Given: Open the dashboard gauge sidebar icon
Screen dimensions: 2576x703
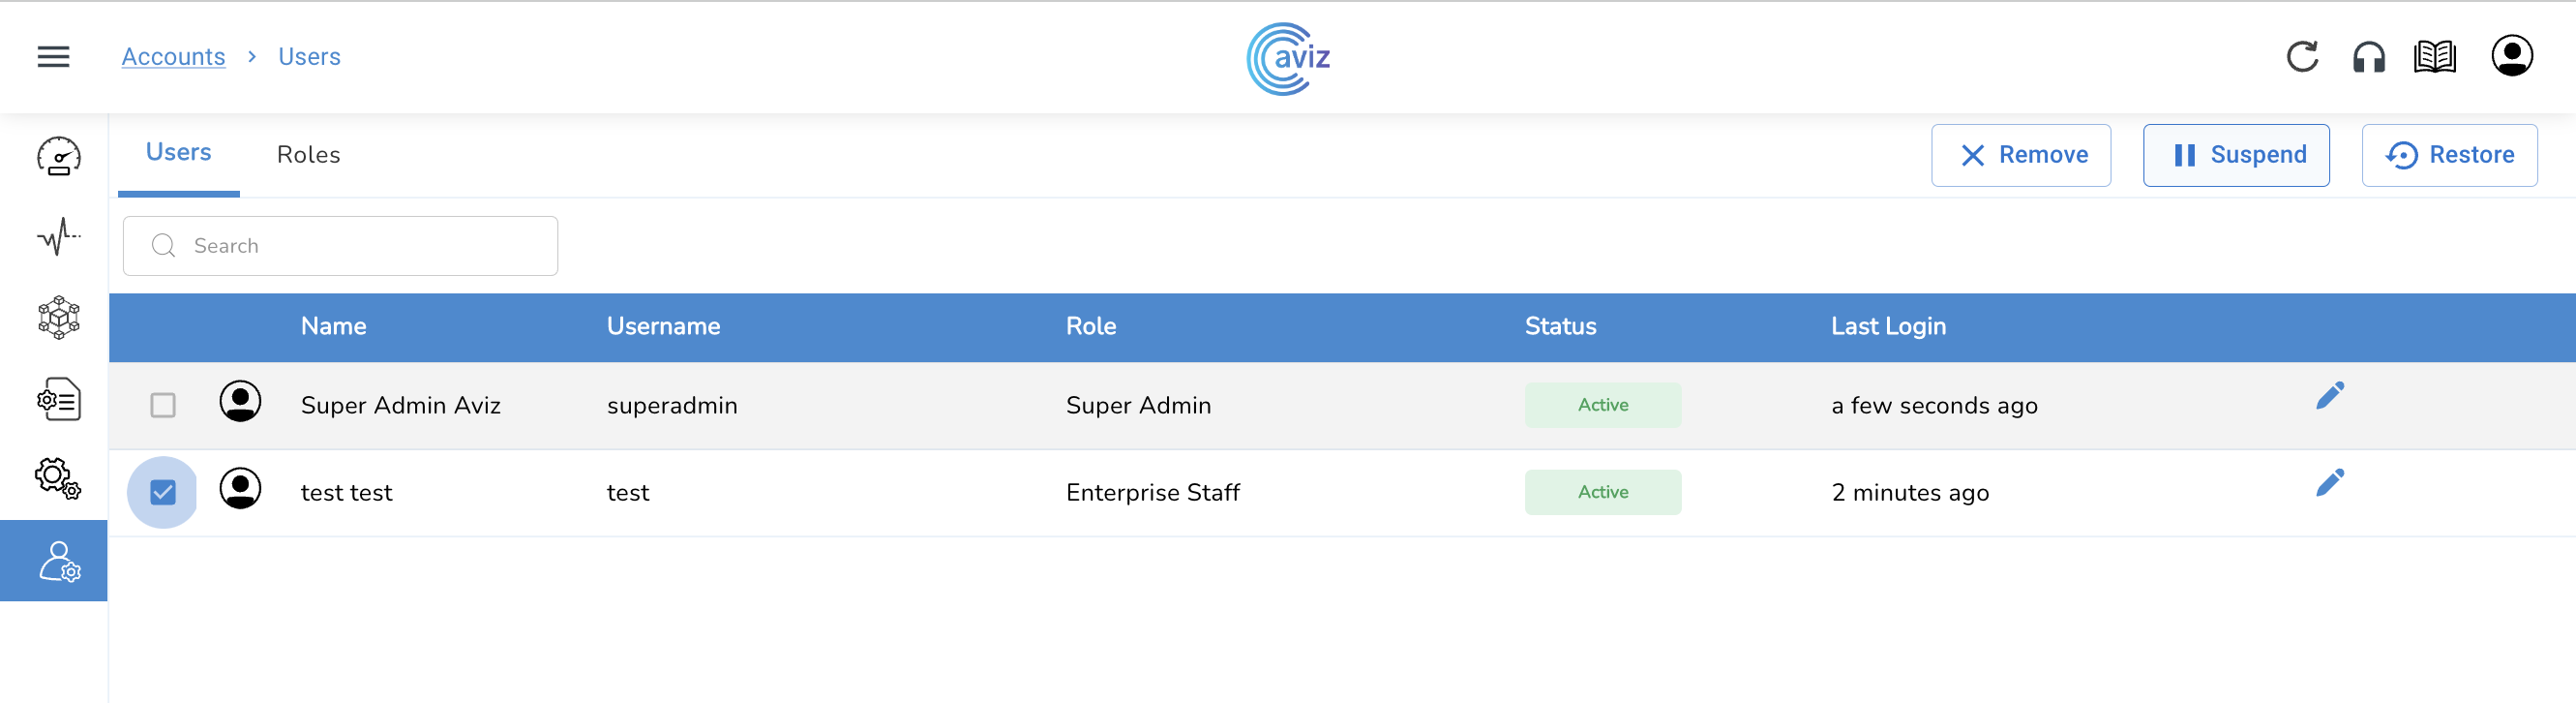Looking at the screenshot, I should pos(58,156).
